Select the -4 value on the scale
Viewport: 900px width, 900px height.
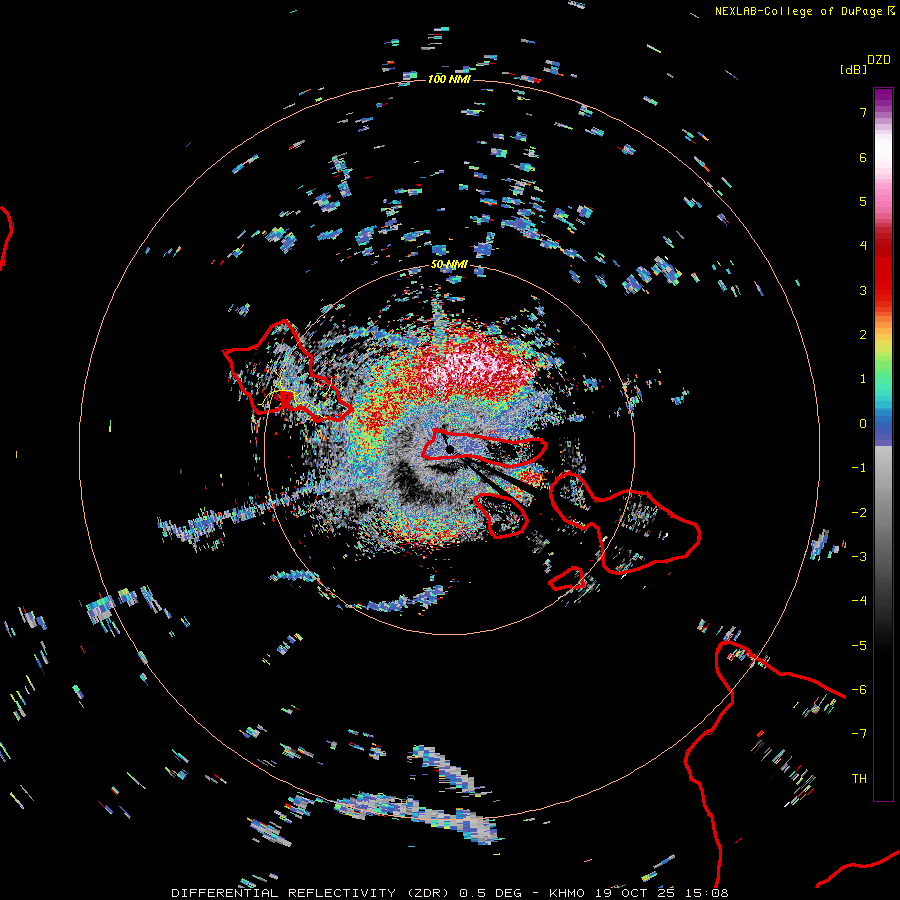point(859,601)
